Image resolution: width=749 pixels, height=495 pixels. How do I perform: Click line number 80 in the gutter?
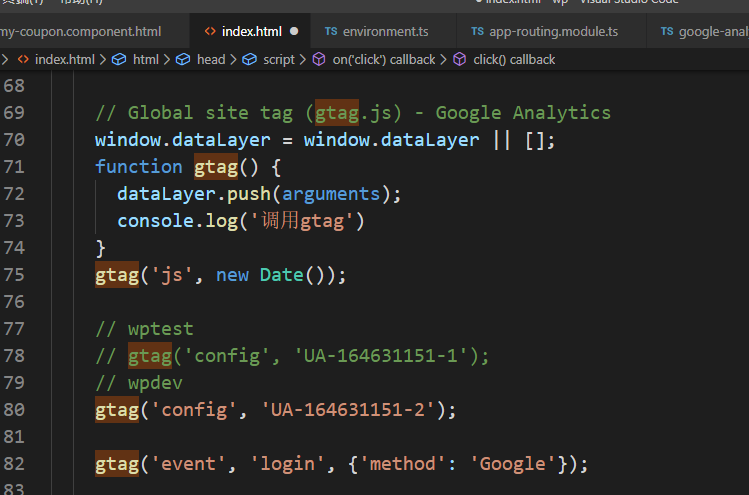(14, 410)
